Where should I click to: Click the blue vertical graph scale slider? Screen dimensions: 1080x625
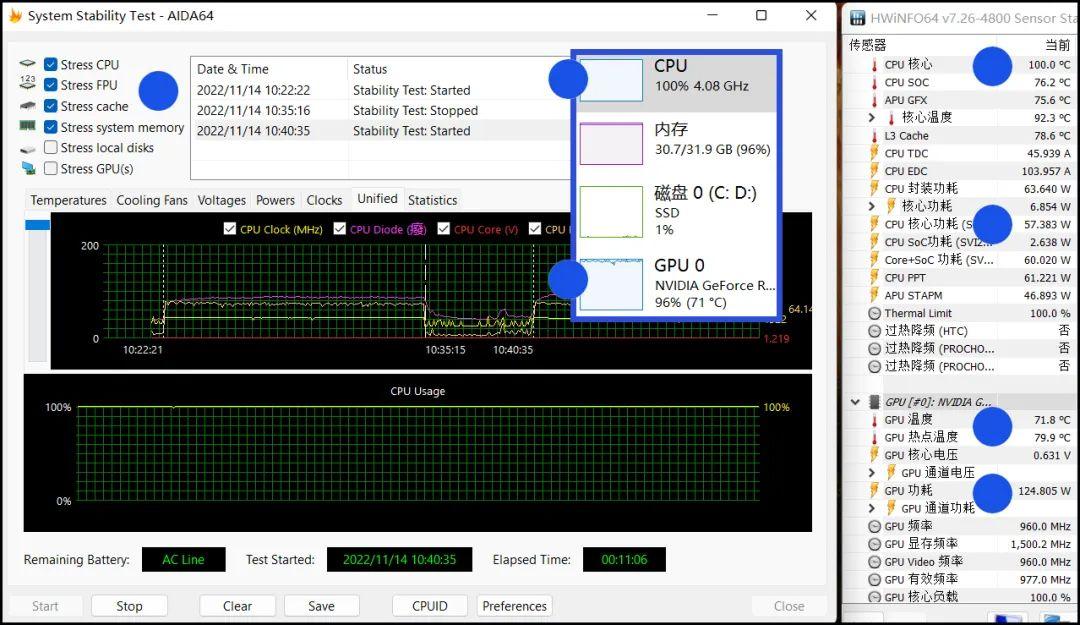pyautogui.click(x=37, y=225)
